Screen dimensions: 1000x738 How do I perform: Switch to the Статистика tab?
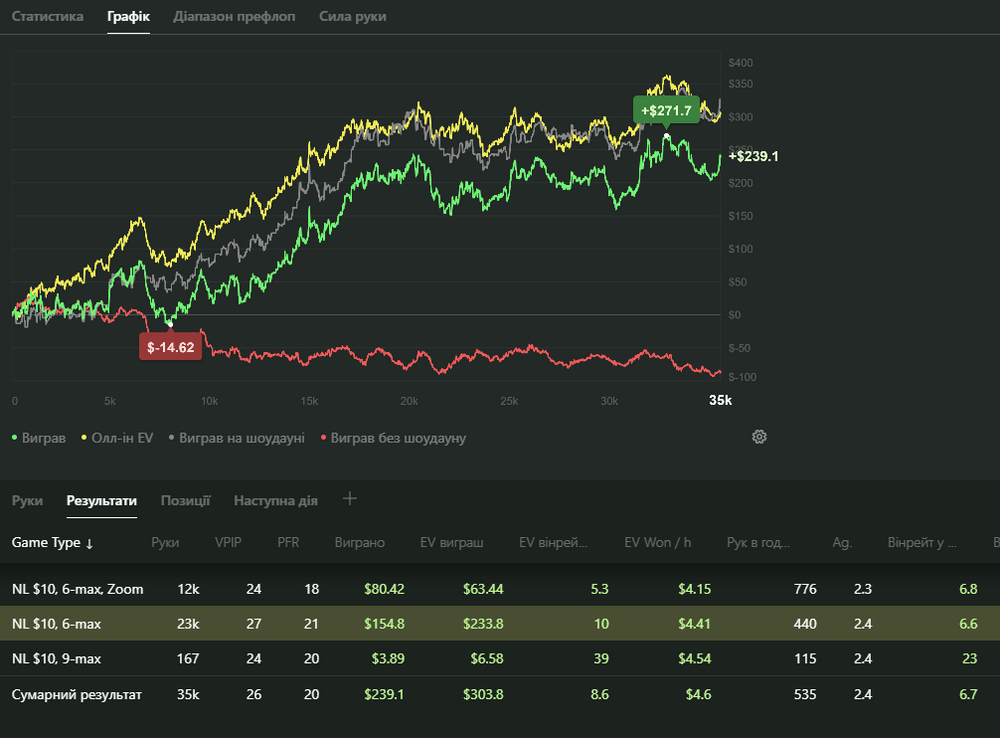point(47,17)
